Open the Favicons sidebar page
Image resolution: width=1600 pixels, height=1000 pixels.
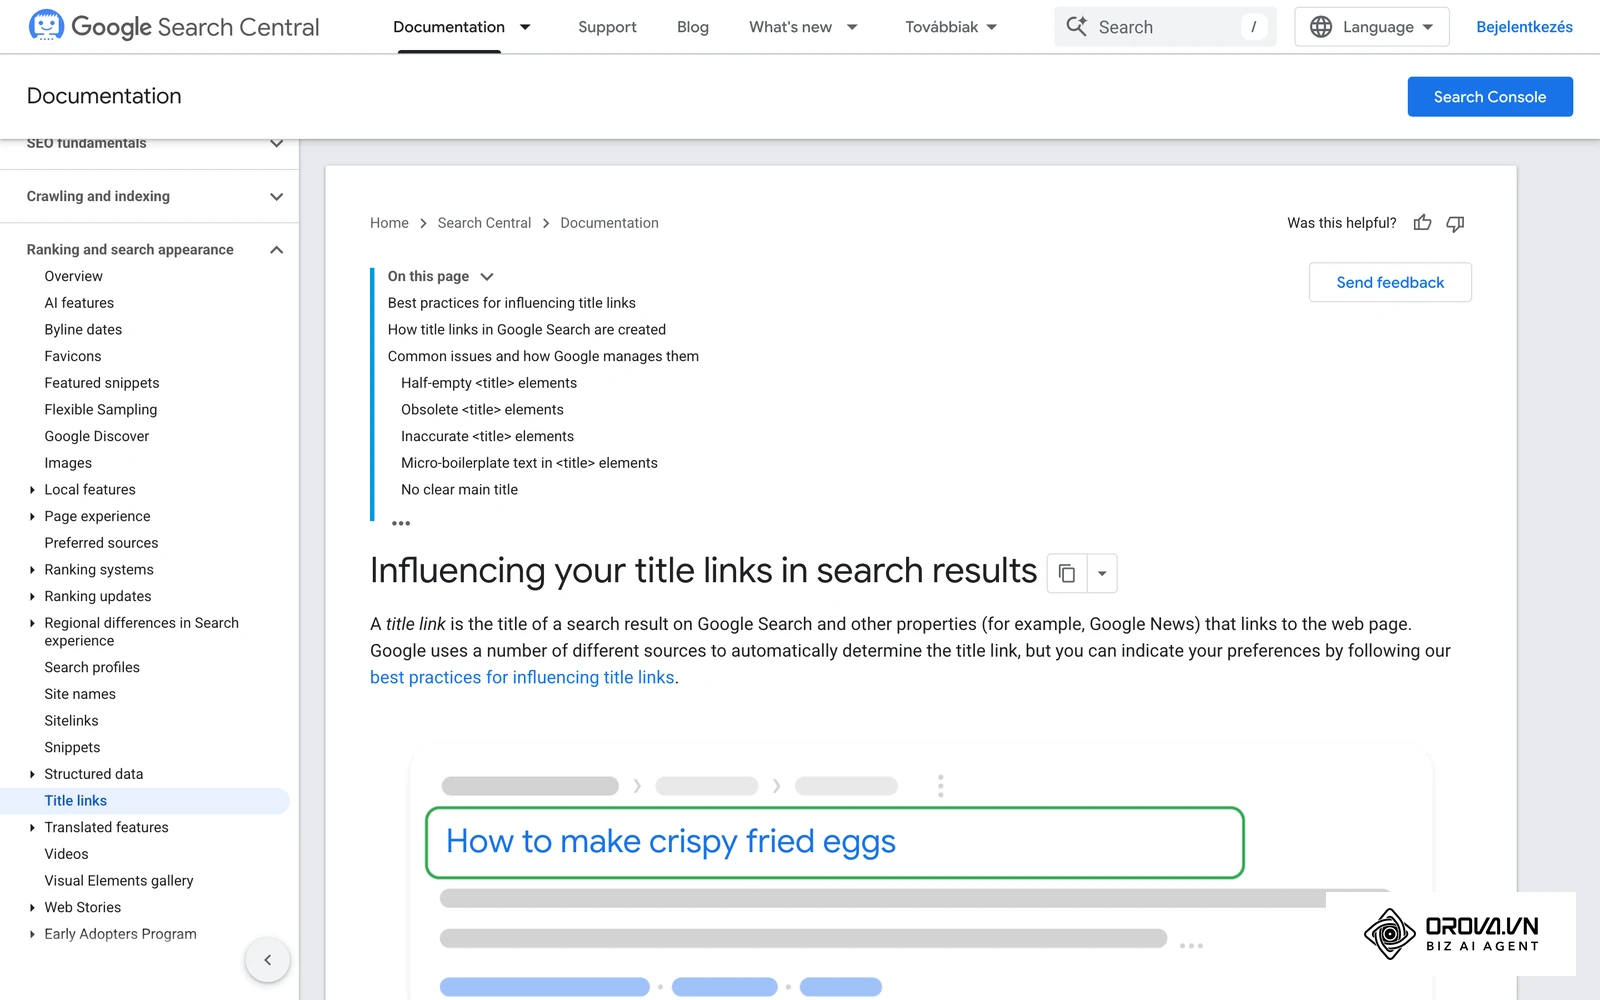click(x=73, y=356)
